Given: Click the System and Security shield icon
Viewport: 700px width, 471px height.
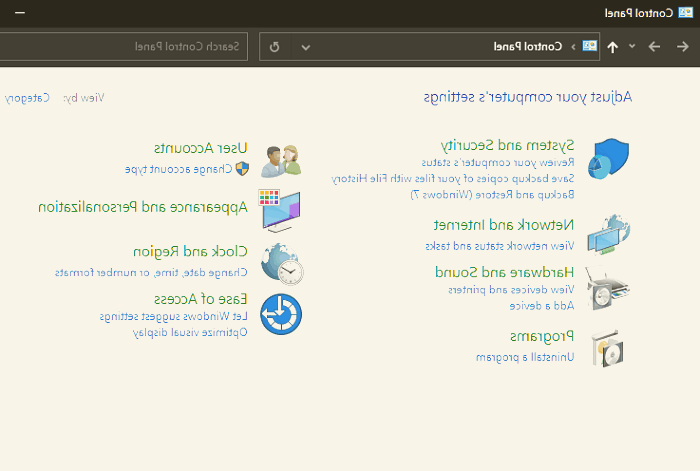Looking at the screenshot, I should (608, 160).
